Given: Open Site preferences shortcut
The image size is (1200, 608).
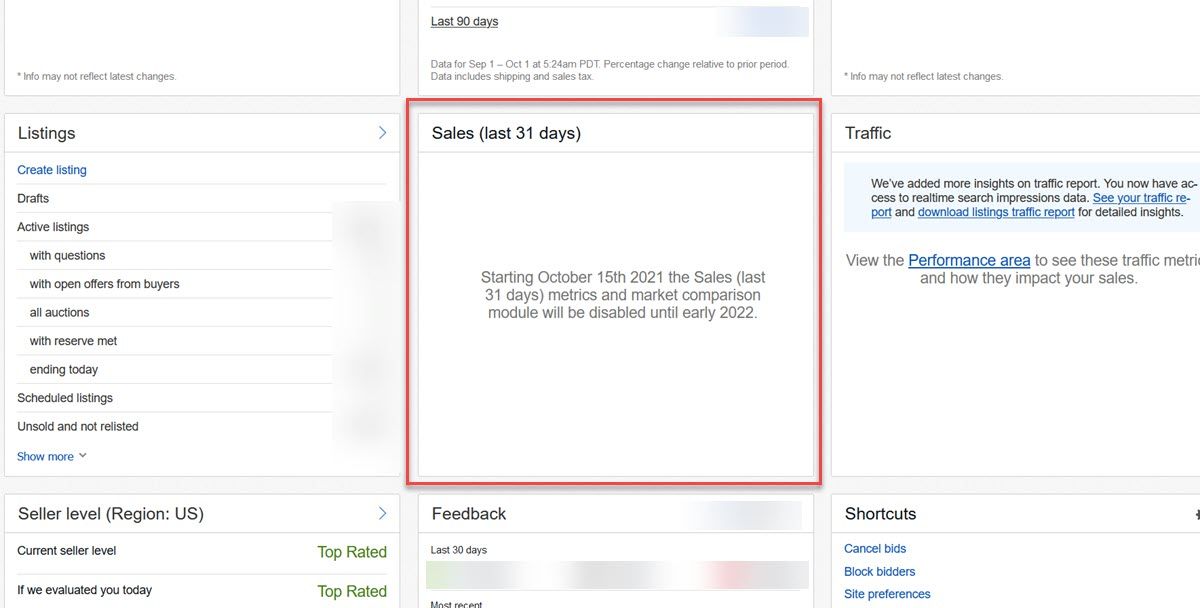Looking at the screenshot, I should (887, 594).
